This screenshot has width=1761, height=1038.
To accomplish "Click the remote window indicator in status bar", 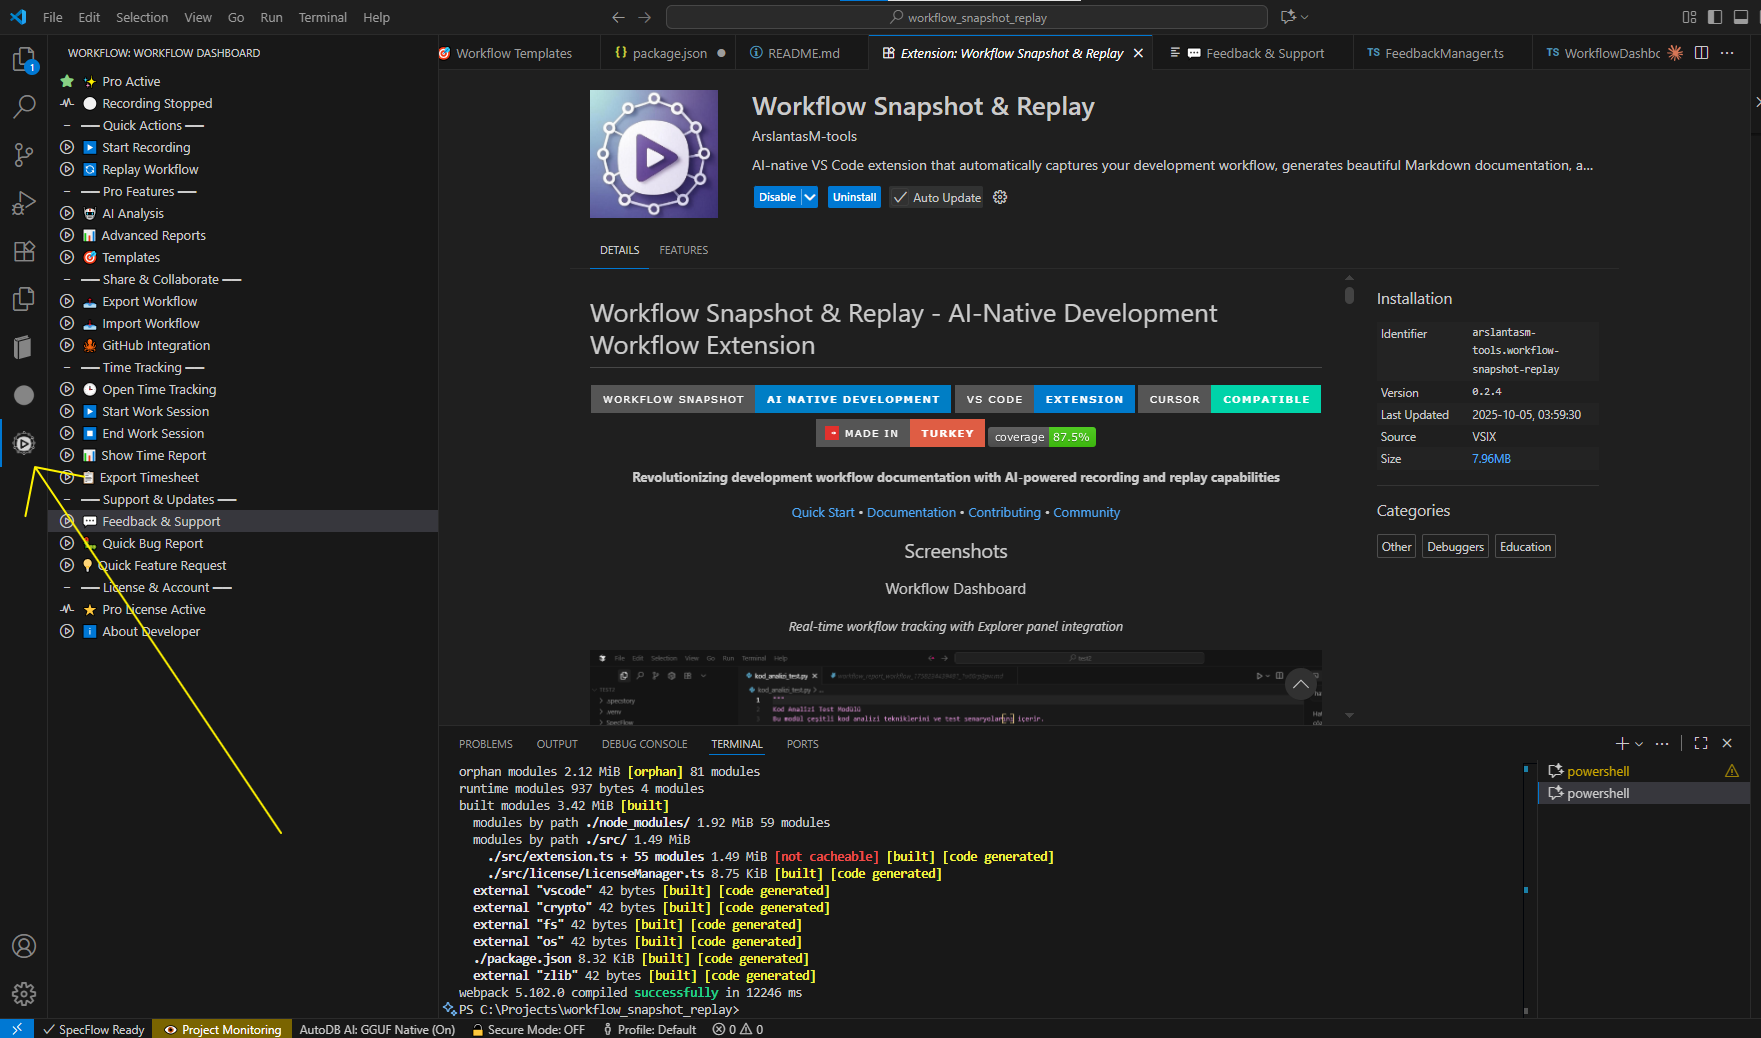I will (17, 1029).
